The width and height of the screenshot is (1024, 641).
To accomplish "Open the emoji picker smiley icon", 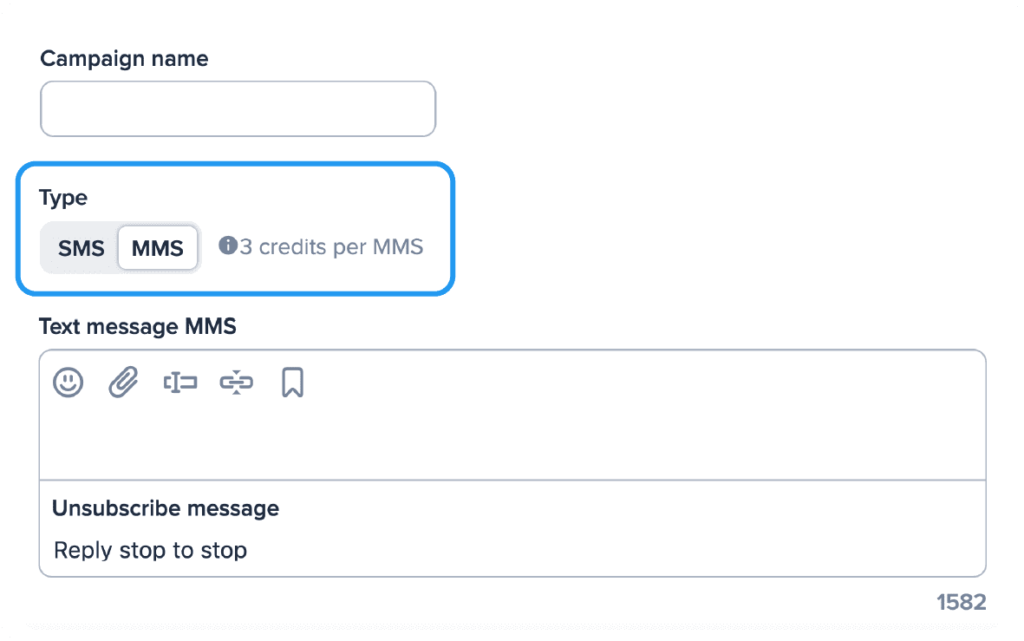I will (x=68, y=382).
